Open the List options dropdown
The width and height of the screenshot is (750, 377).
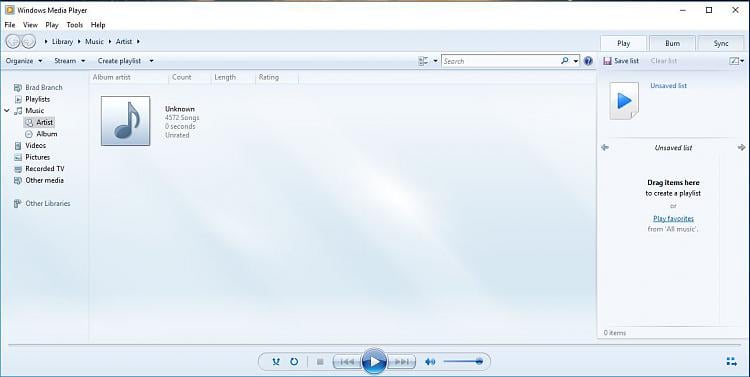tap(737, 61)
